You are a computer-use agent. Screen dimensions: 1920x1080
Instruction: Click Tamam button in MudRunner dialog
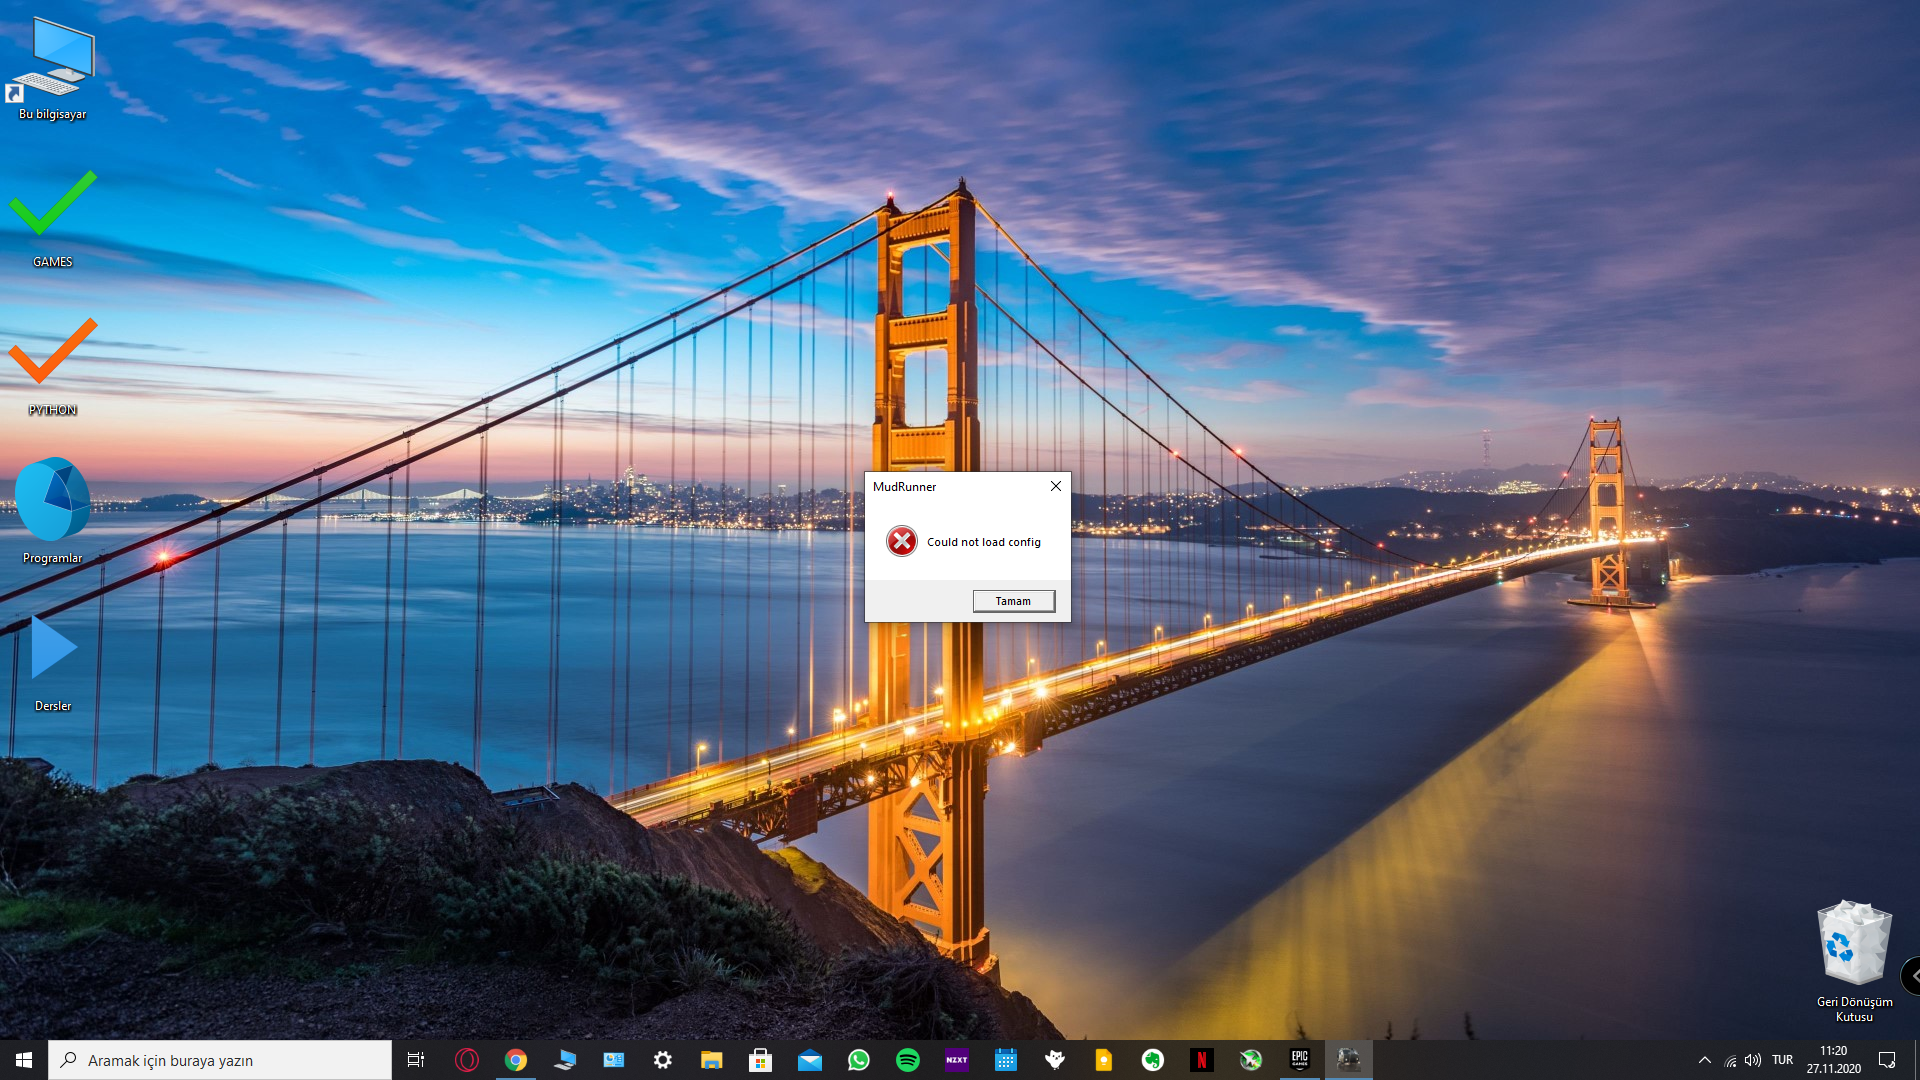[1013, 601]
